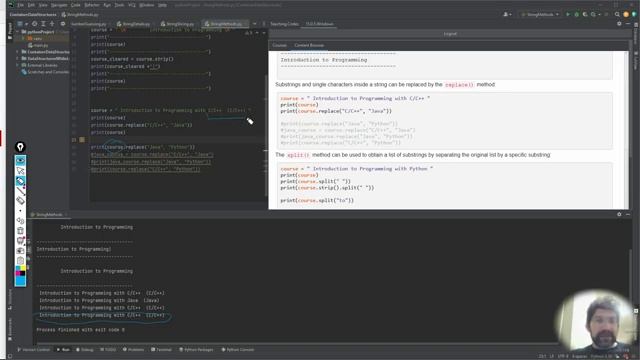The image size is (640, 360).
Task: Capture screenshot with camera annotation icon
Action: click(20, 251)
